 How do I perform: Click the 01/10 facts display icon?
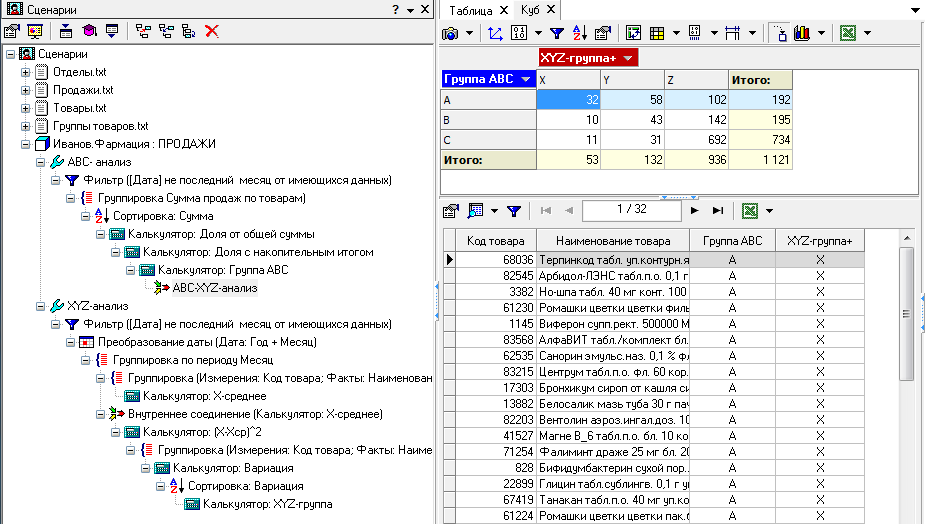[x=519, y=33]
